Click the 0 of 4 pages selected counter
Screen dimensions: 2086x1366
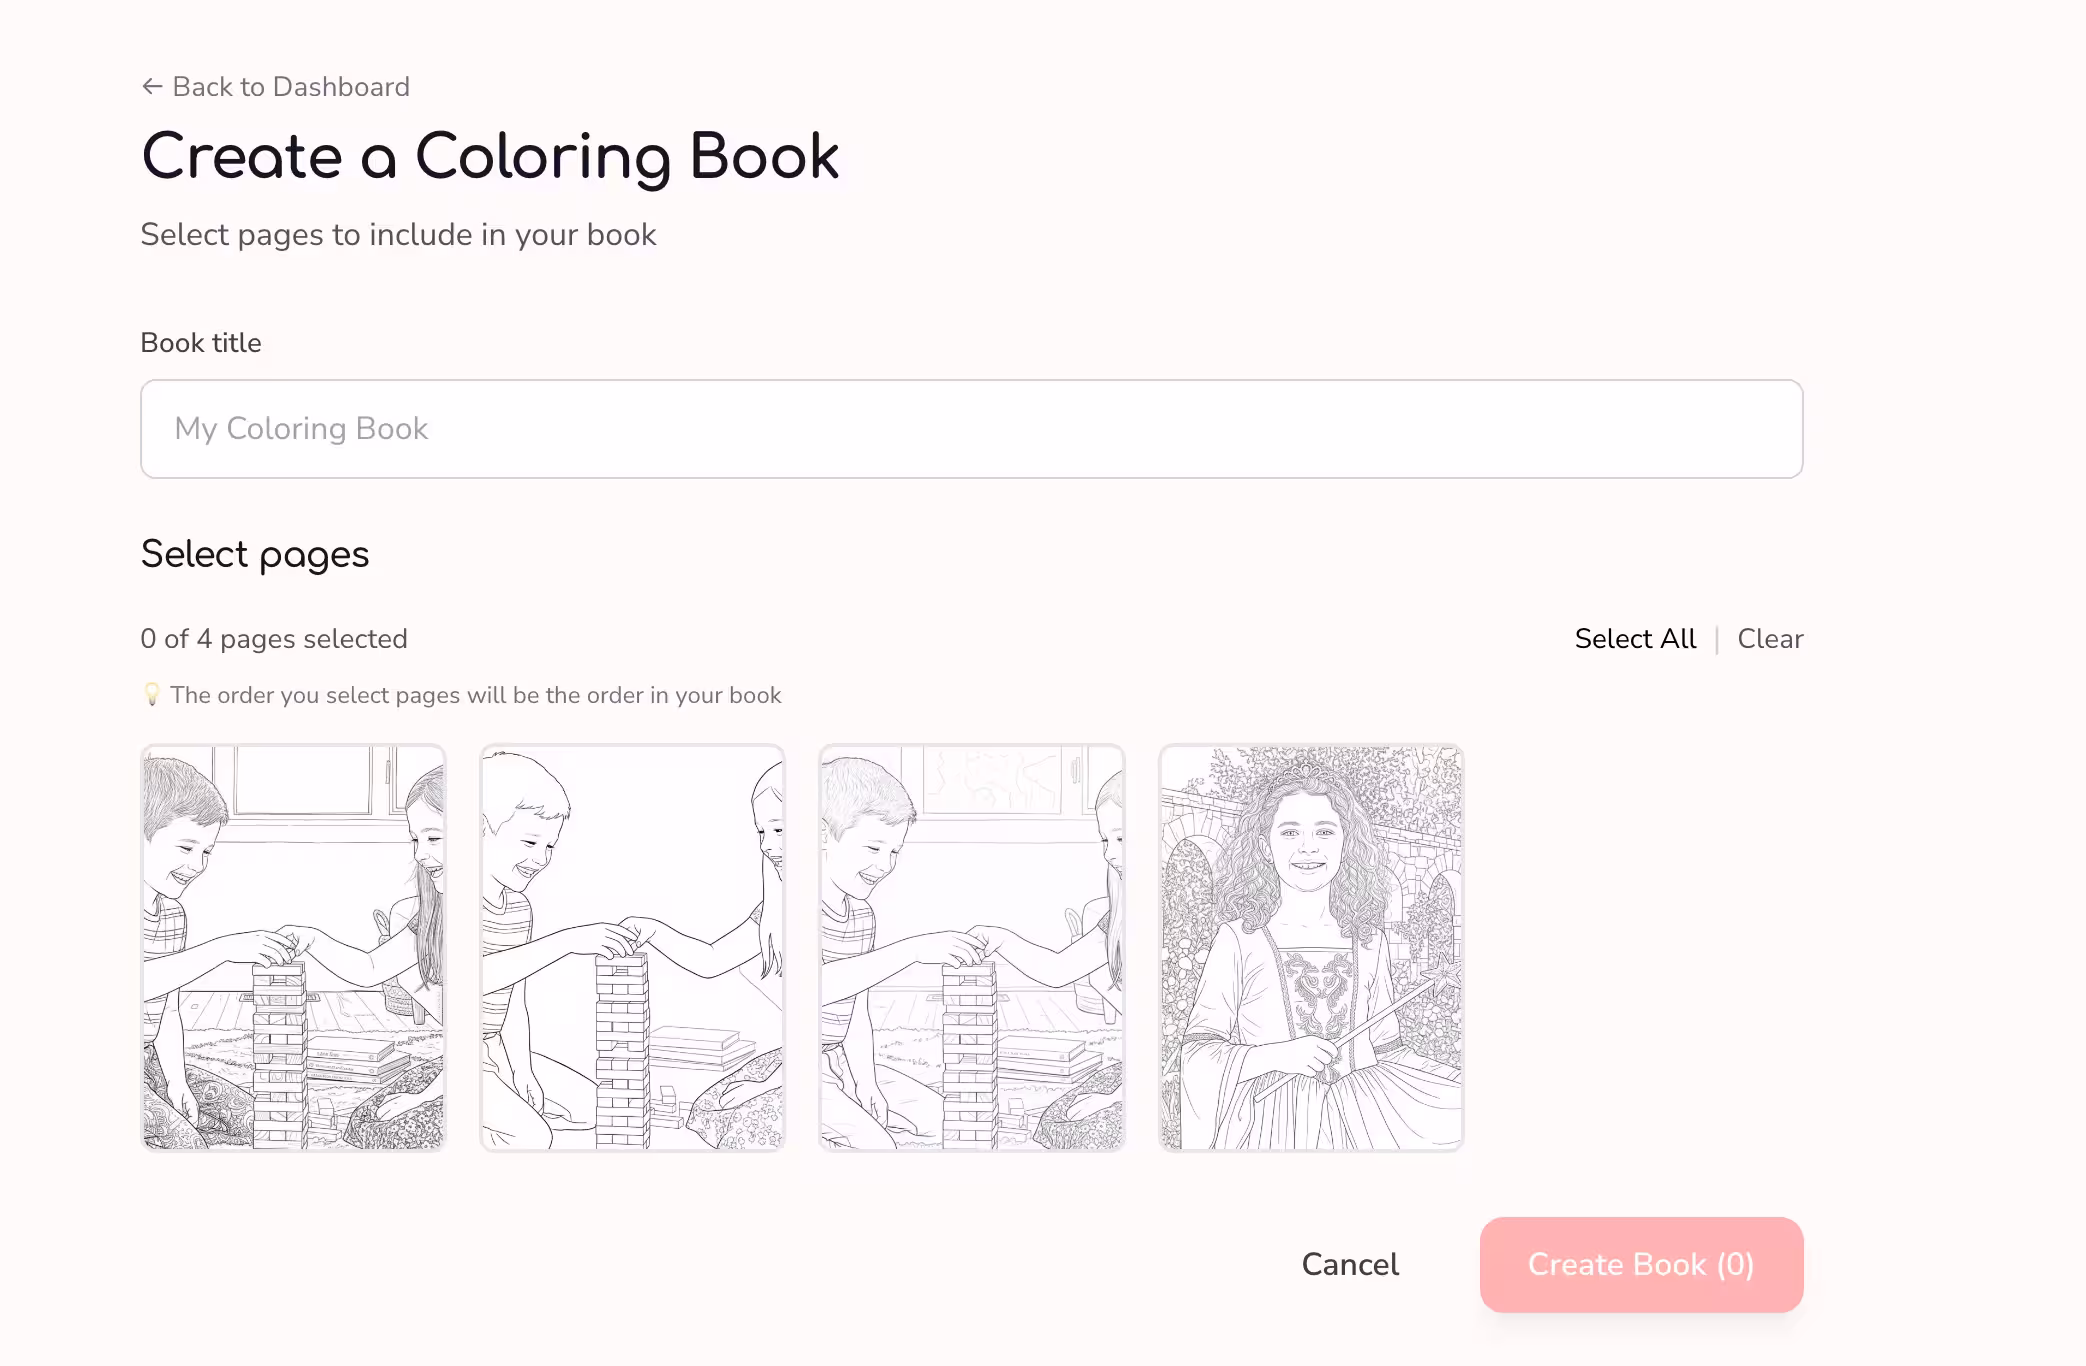pyautogui.click(x=274, y=639)
